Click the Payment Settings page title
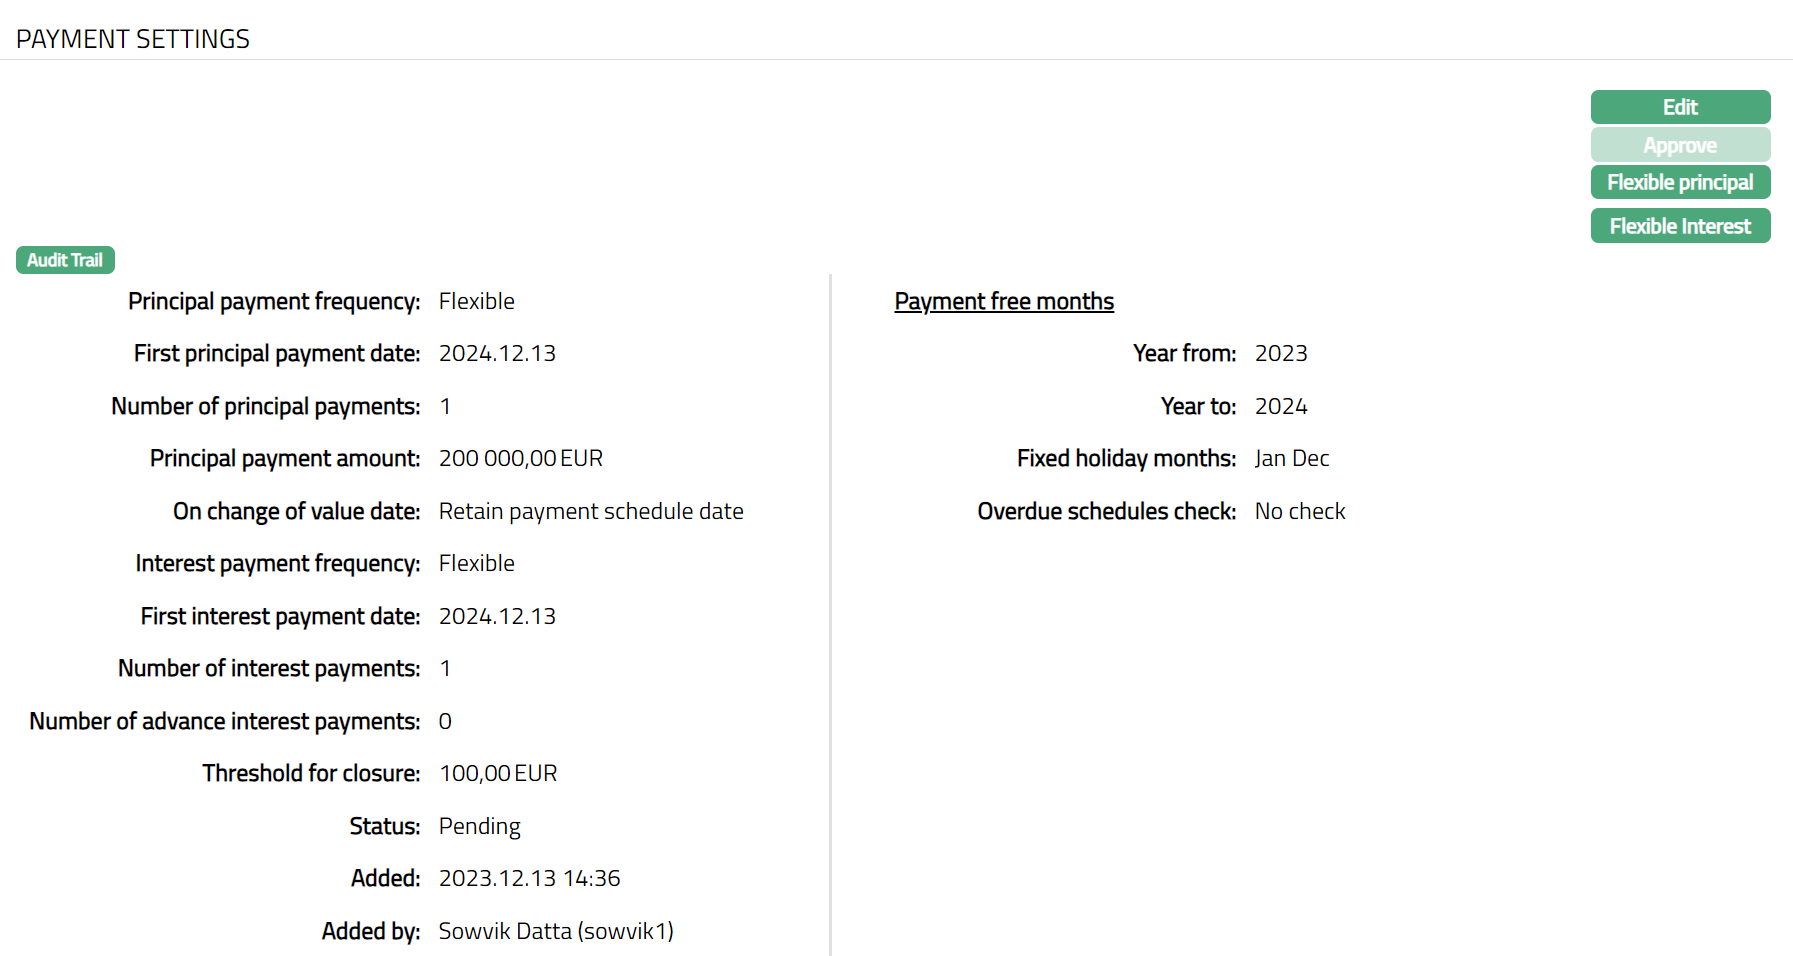Screen dimensions: 1793x956 pos(133,39)
